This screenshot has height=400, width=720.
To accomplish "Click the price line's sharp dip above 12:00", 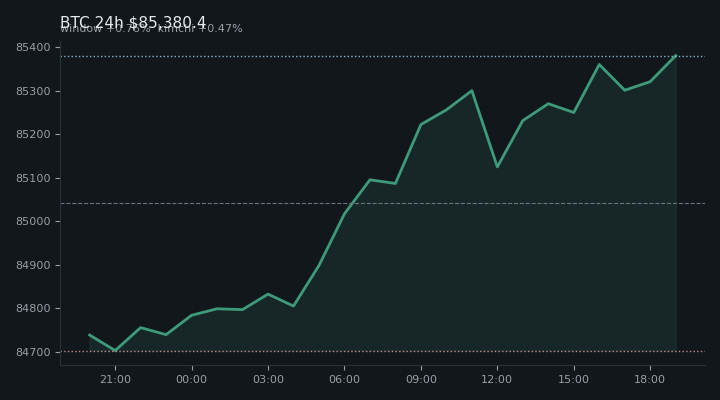I will tap(497, 167).
